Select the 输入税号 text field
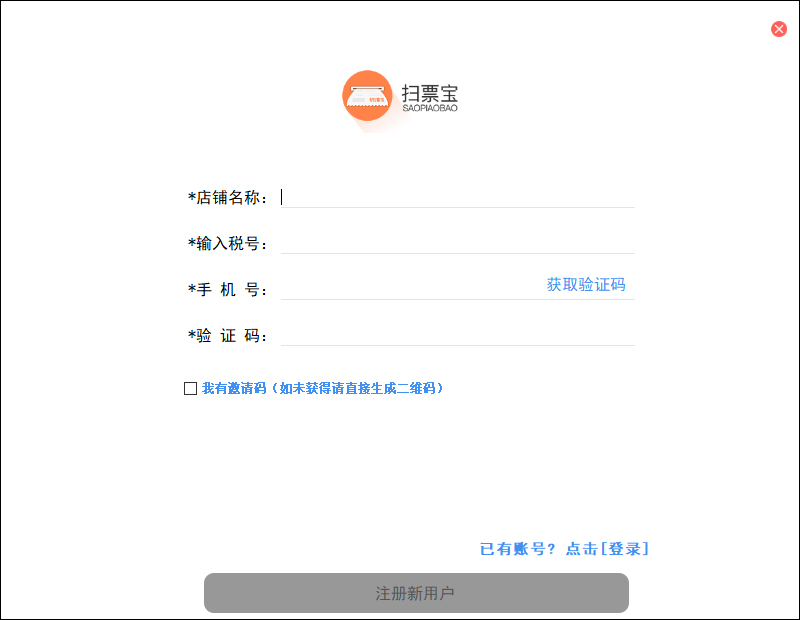The image size is (800, 620). pyautogui.click(x=458, y=243)
